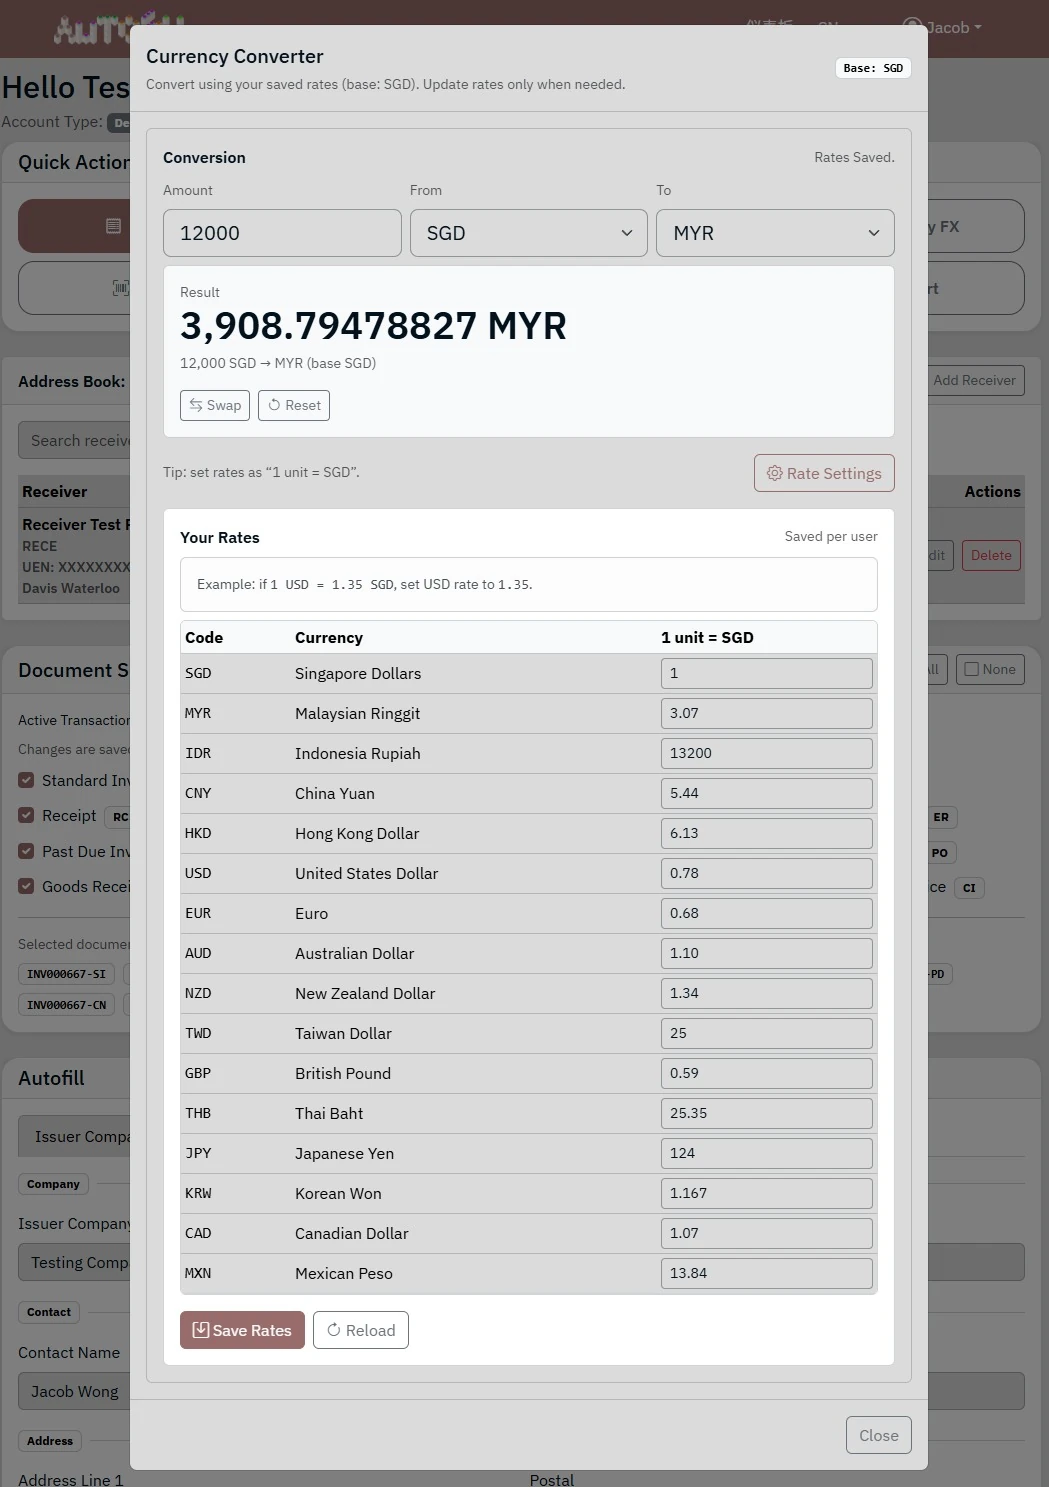Uncheck the Receipt checkbox
Image resolution: width=1049 pixels, height=1487 pixels.
[26, 816]
